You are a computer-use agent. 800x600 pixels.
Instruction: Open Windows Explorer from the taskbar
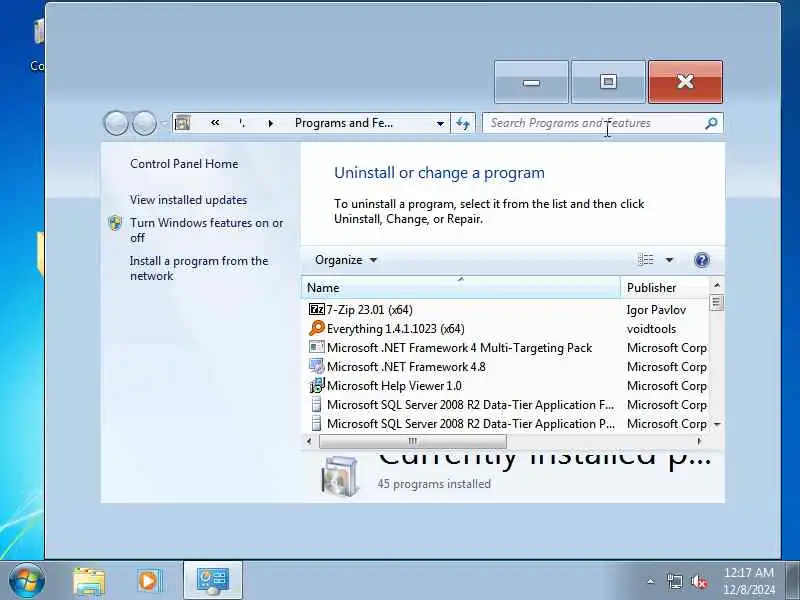tap(89, 581)
